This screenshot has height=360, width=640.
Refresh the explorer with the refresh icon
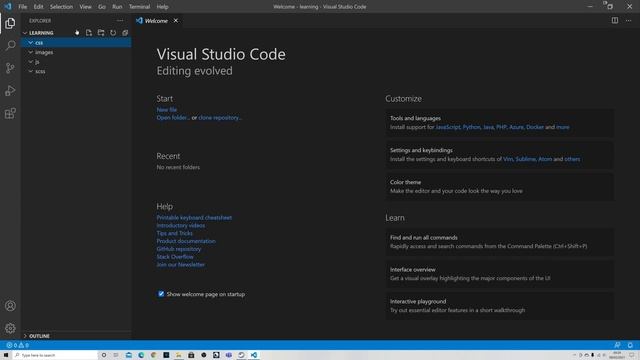coord(113,33)
